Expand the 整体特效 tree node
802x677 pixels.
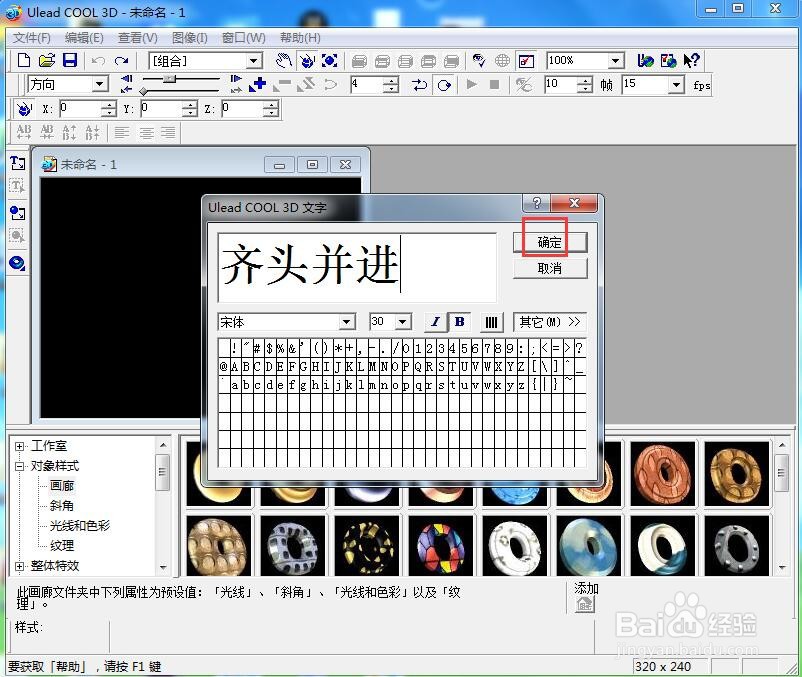[x=19, y=566]
